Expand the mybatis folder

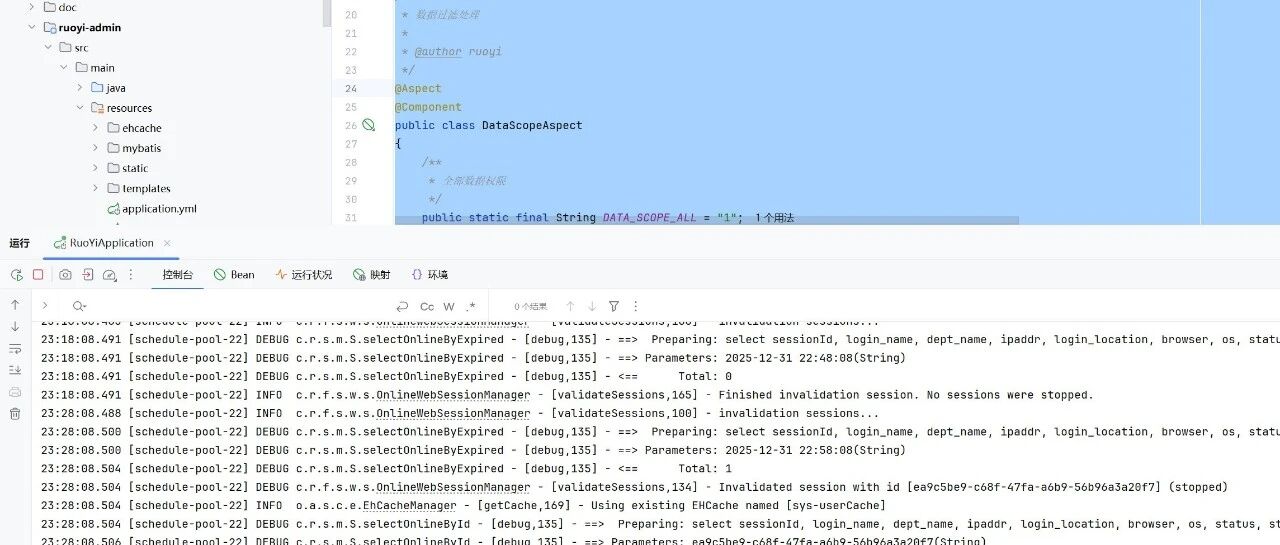pyautogui.click(x=96, y=148)
